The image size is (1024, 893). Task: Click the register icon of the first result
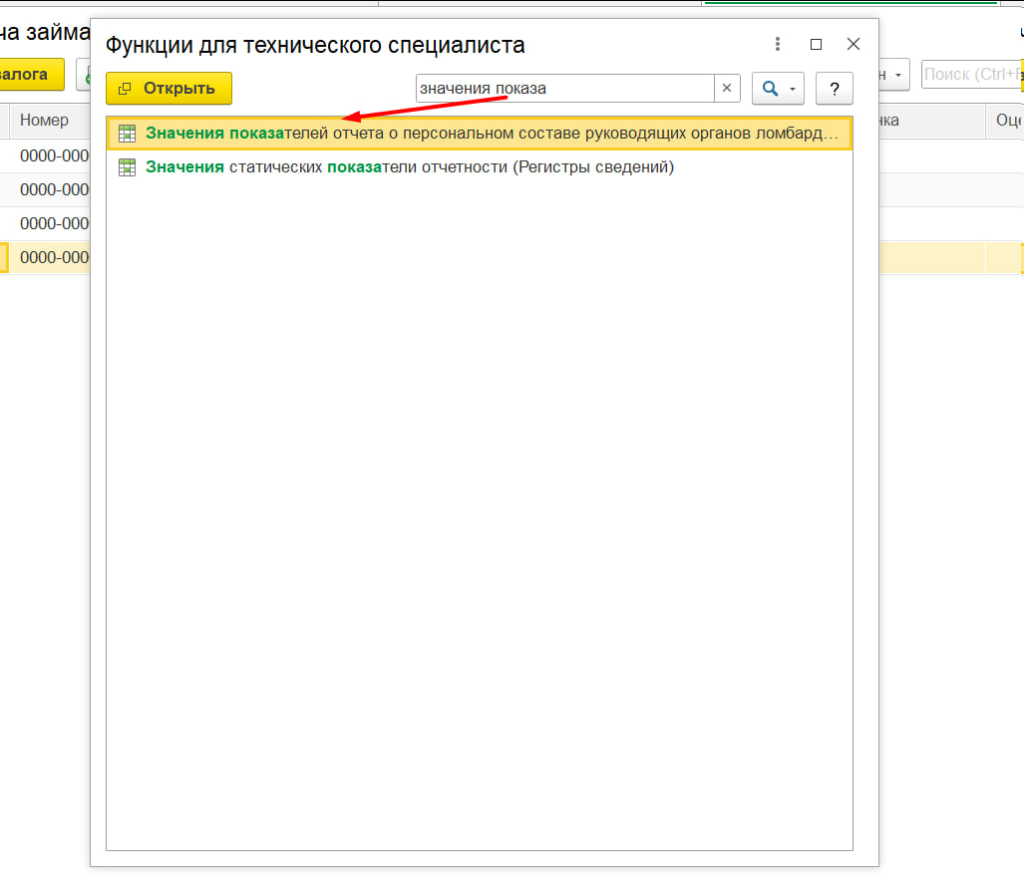click(x=127, y=134)
